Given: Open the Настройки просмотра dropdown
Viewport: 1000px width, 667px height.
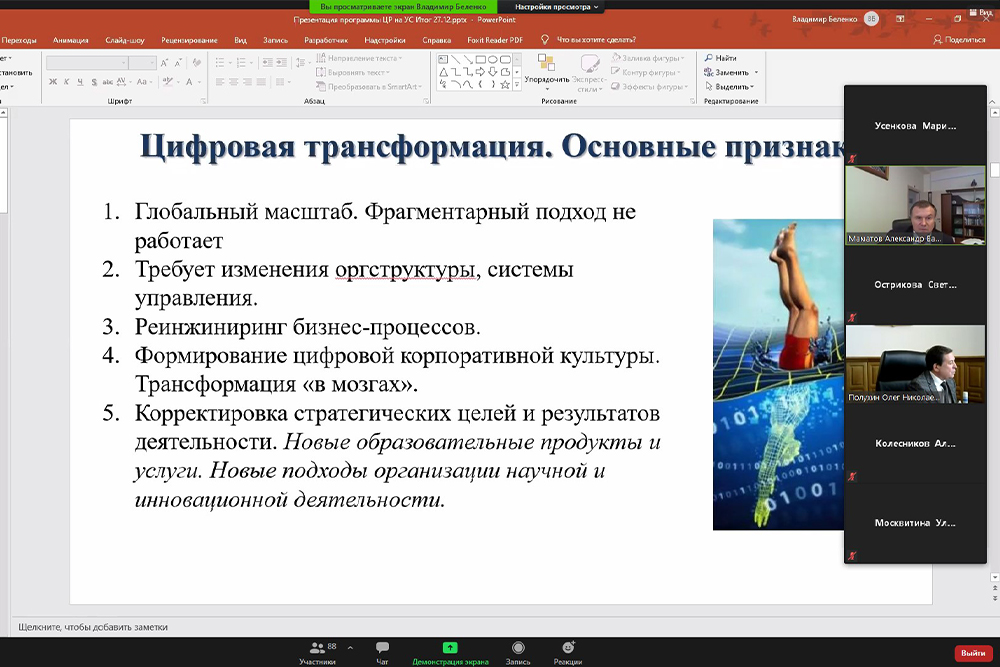Looking at the screenshot, I should tap(557, 6).
